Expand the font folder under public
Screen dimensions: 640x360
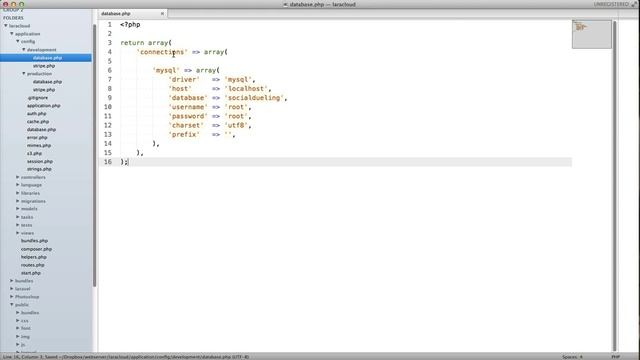[18, 328]
